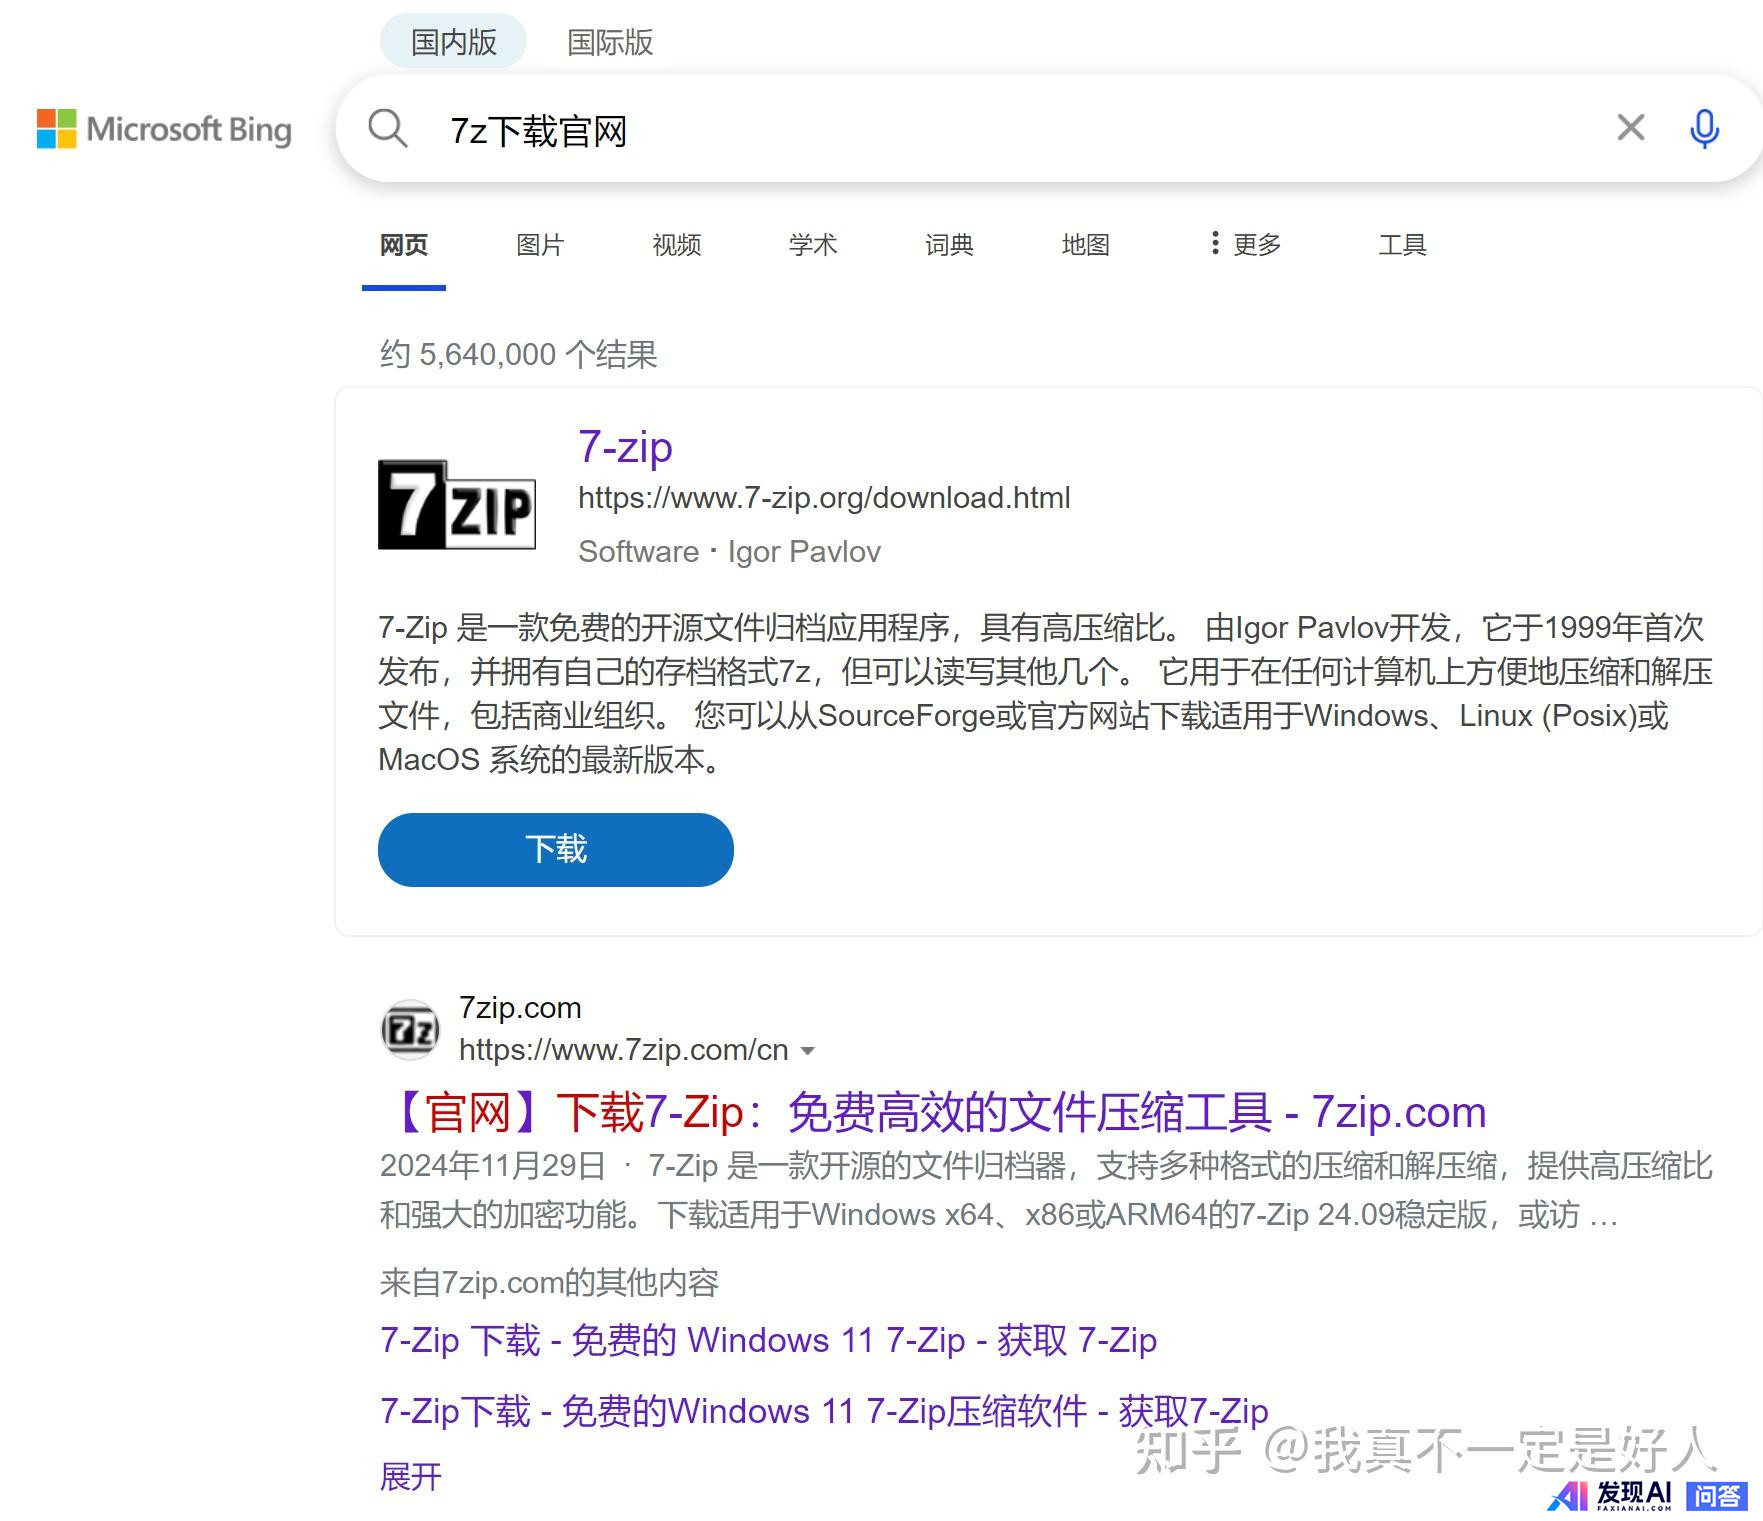
Task: Clear the search box with X icon
Action: (x=1630, y=128)
